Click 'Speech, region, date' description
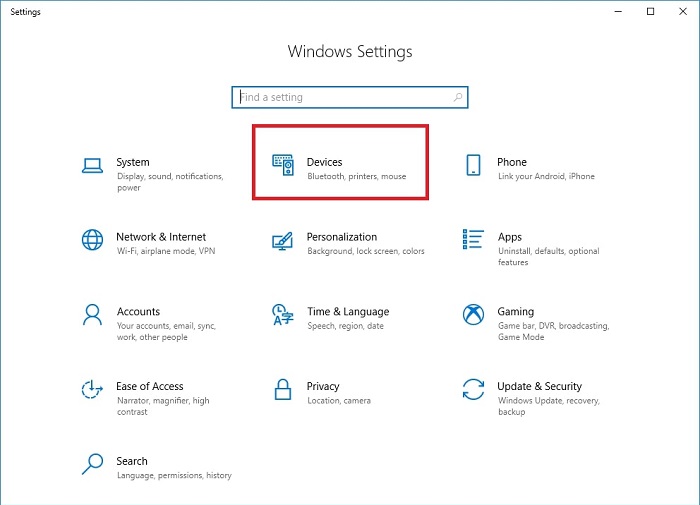The height and width of the screenshot is (505, 700). click(x=346, y=326)
